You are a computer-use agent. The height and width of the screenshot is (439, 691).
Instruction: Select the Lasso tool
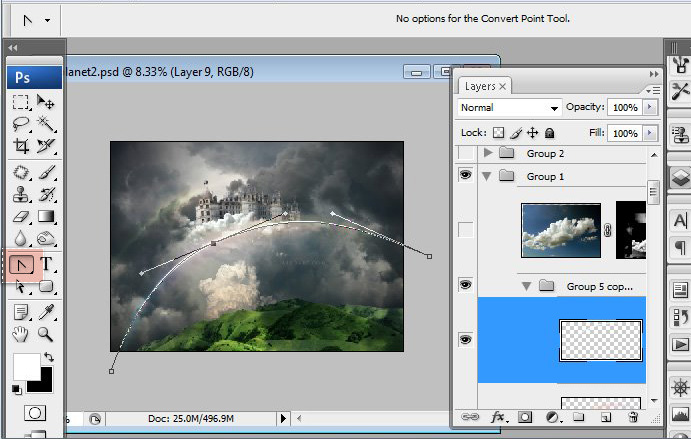pyautogui.click(x=20, y=124)
